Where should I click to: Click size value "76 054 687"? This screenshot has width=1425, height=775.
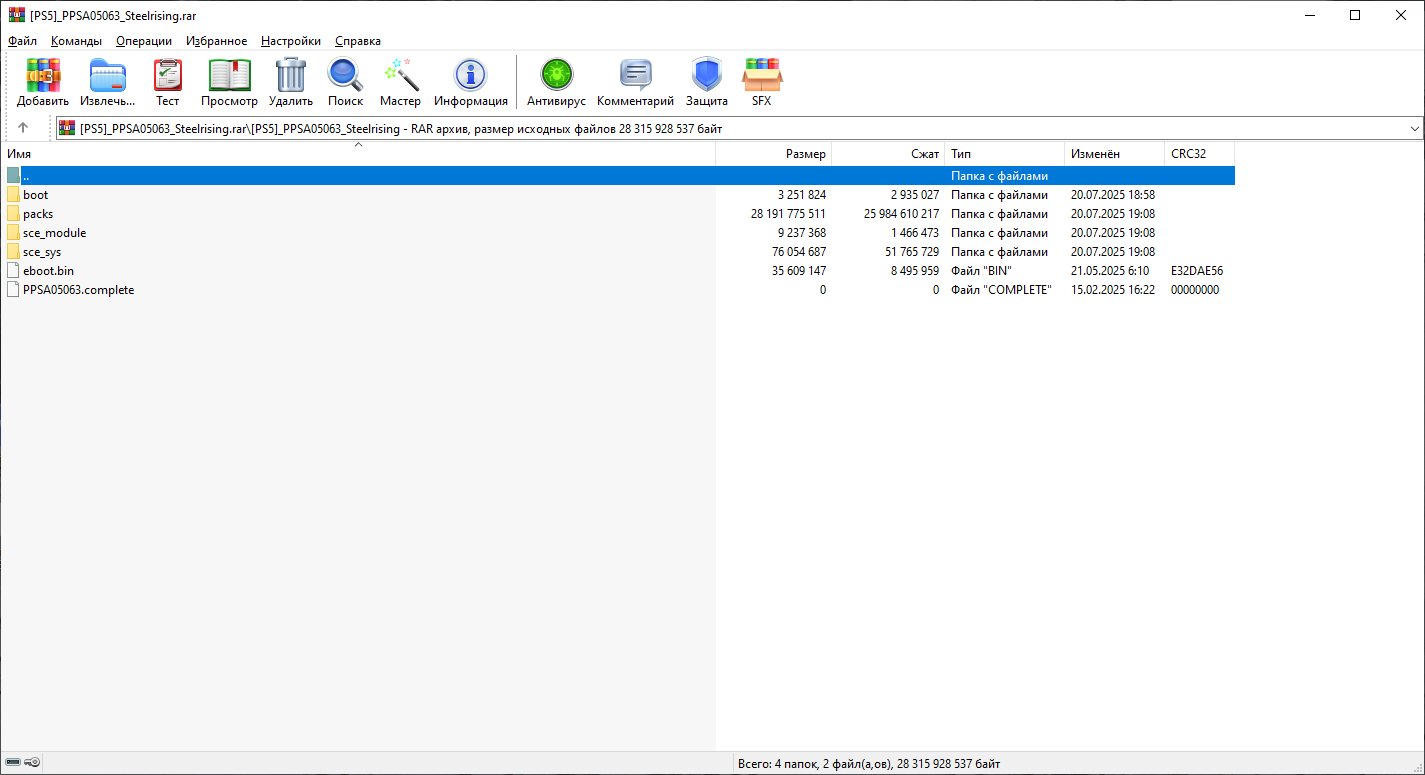pyautogui.click(x=799, y=252)
